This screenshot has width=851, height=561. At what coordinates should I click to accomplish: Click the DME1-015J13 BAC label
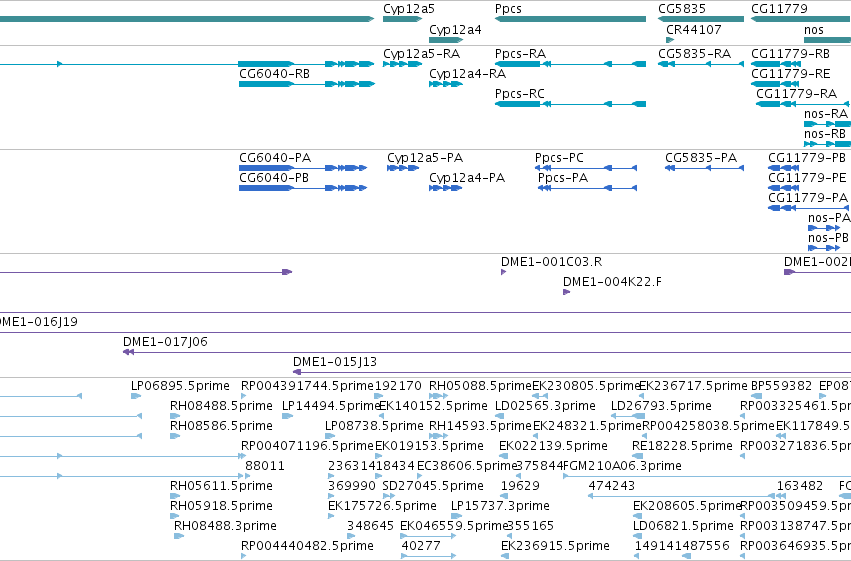click(x=334, y=362)
